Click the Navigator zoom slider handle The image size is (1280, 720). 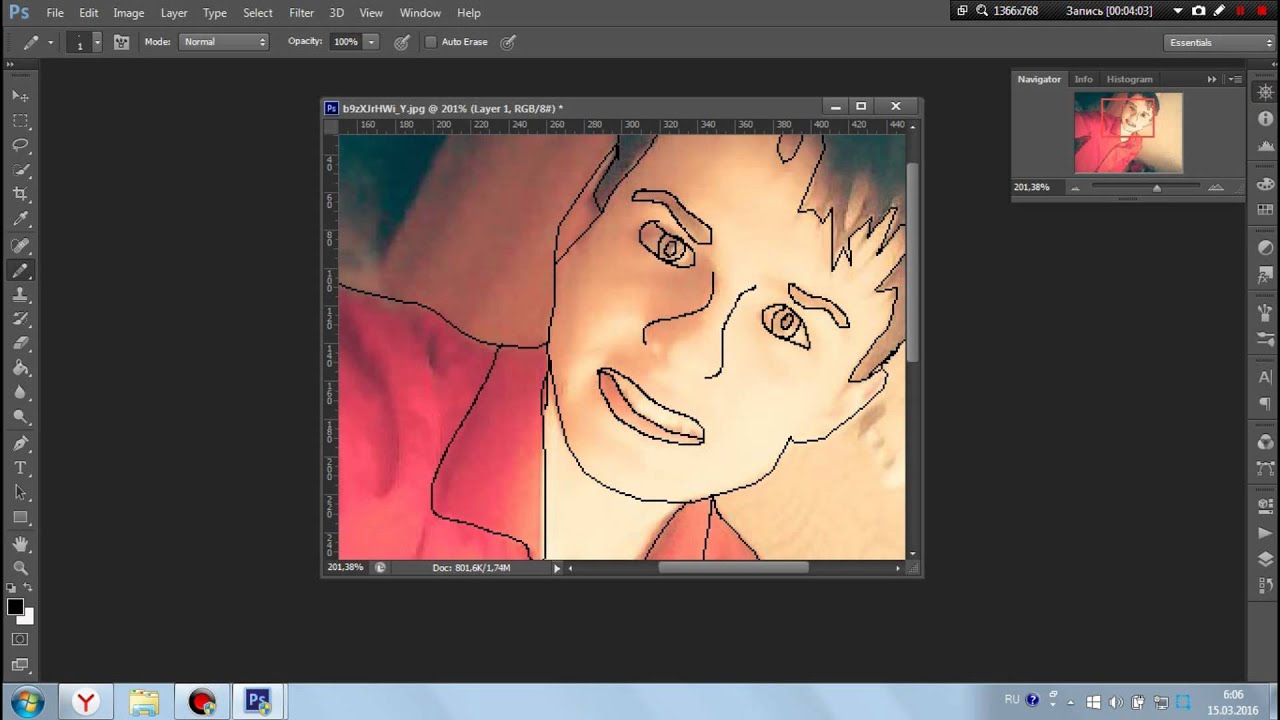(x=1157, y=188)
